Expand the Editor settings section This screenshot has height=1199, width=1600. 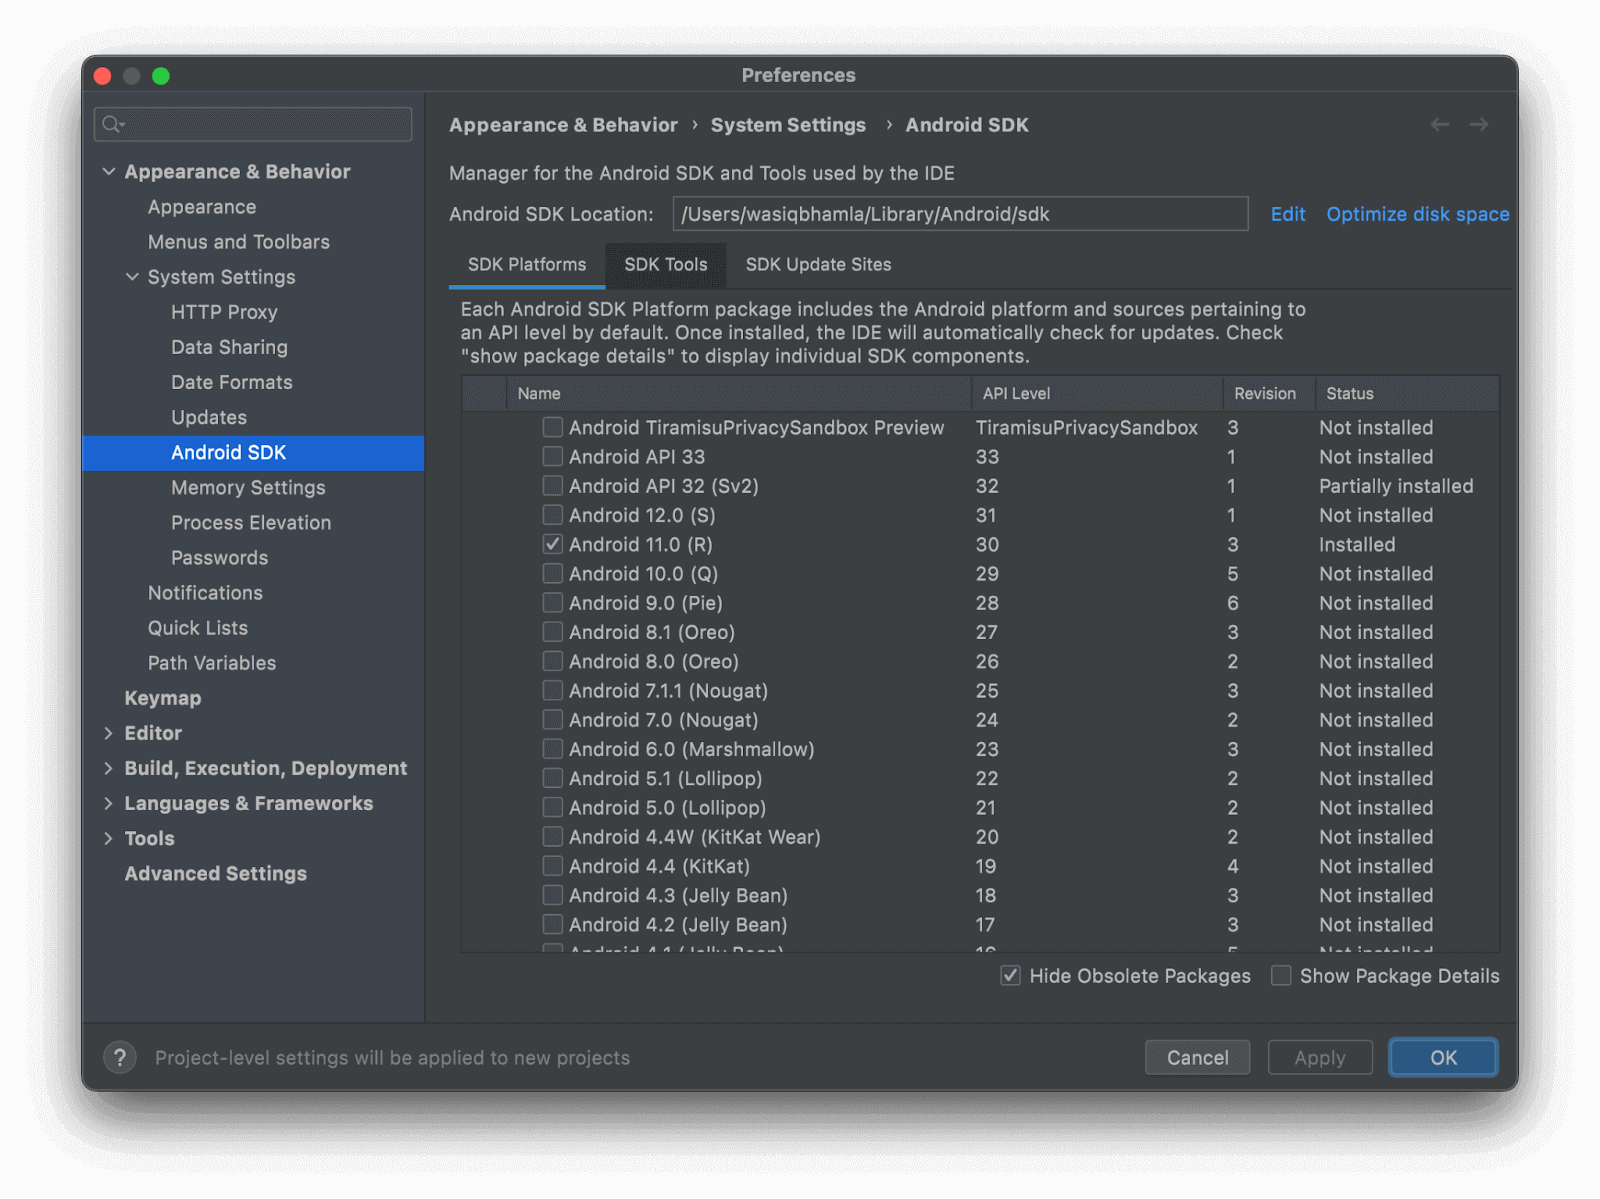[x=110, y=733]
